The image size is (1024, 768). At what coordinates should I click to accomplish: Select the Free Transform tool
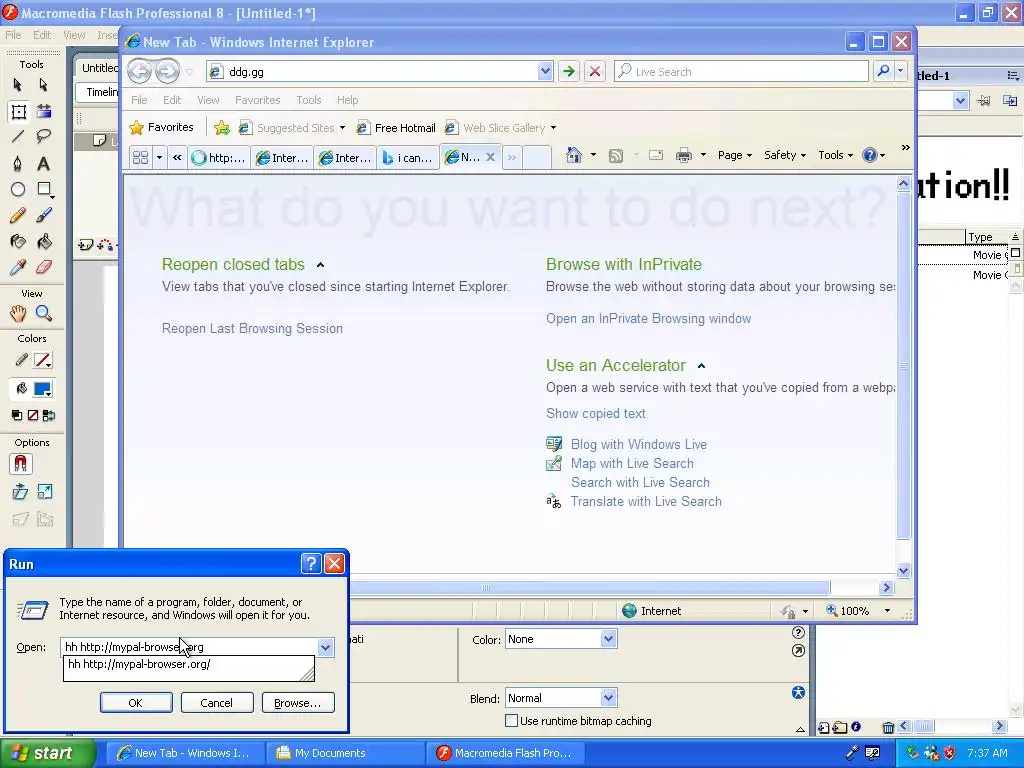coord(18,112)
